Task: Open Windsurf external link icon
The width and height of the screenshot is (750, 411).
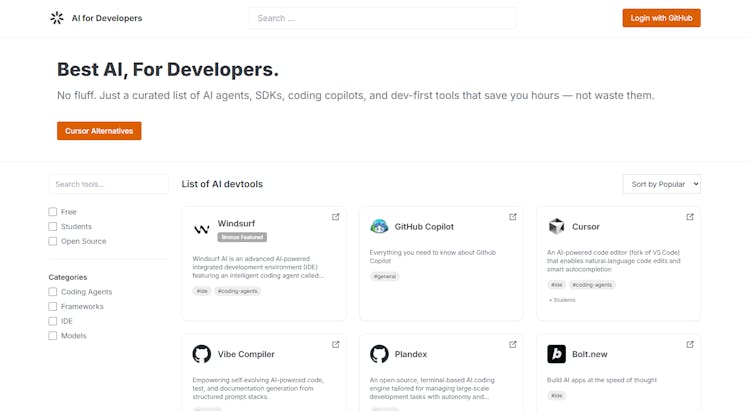Action: 336,217
